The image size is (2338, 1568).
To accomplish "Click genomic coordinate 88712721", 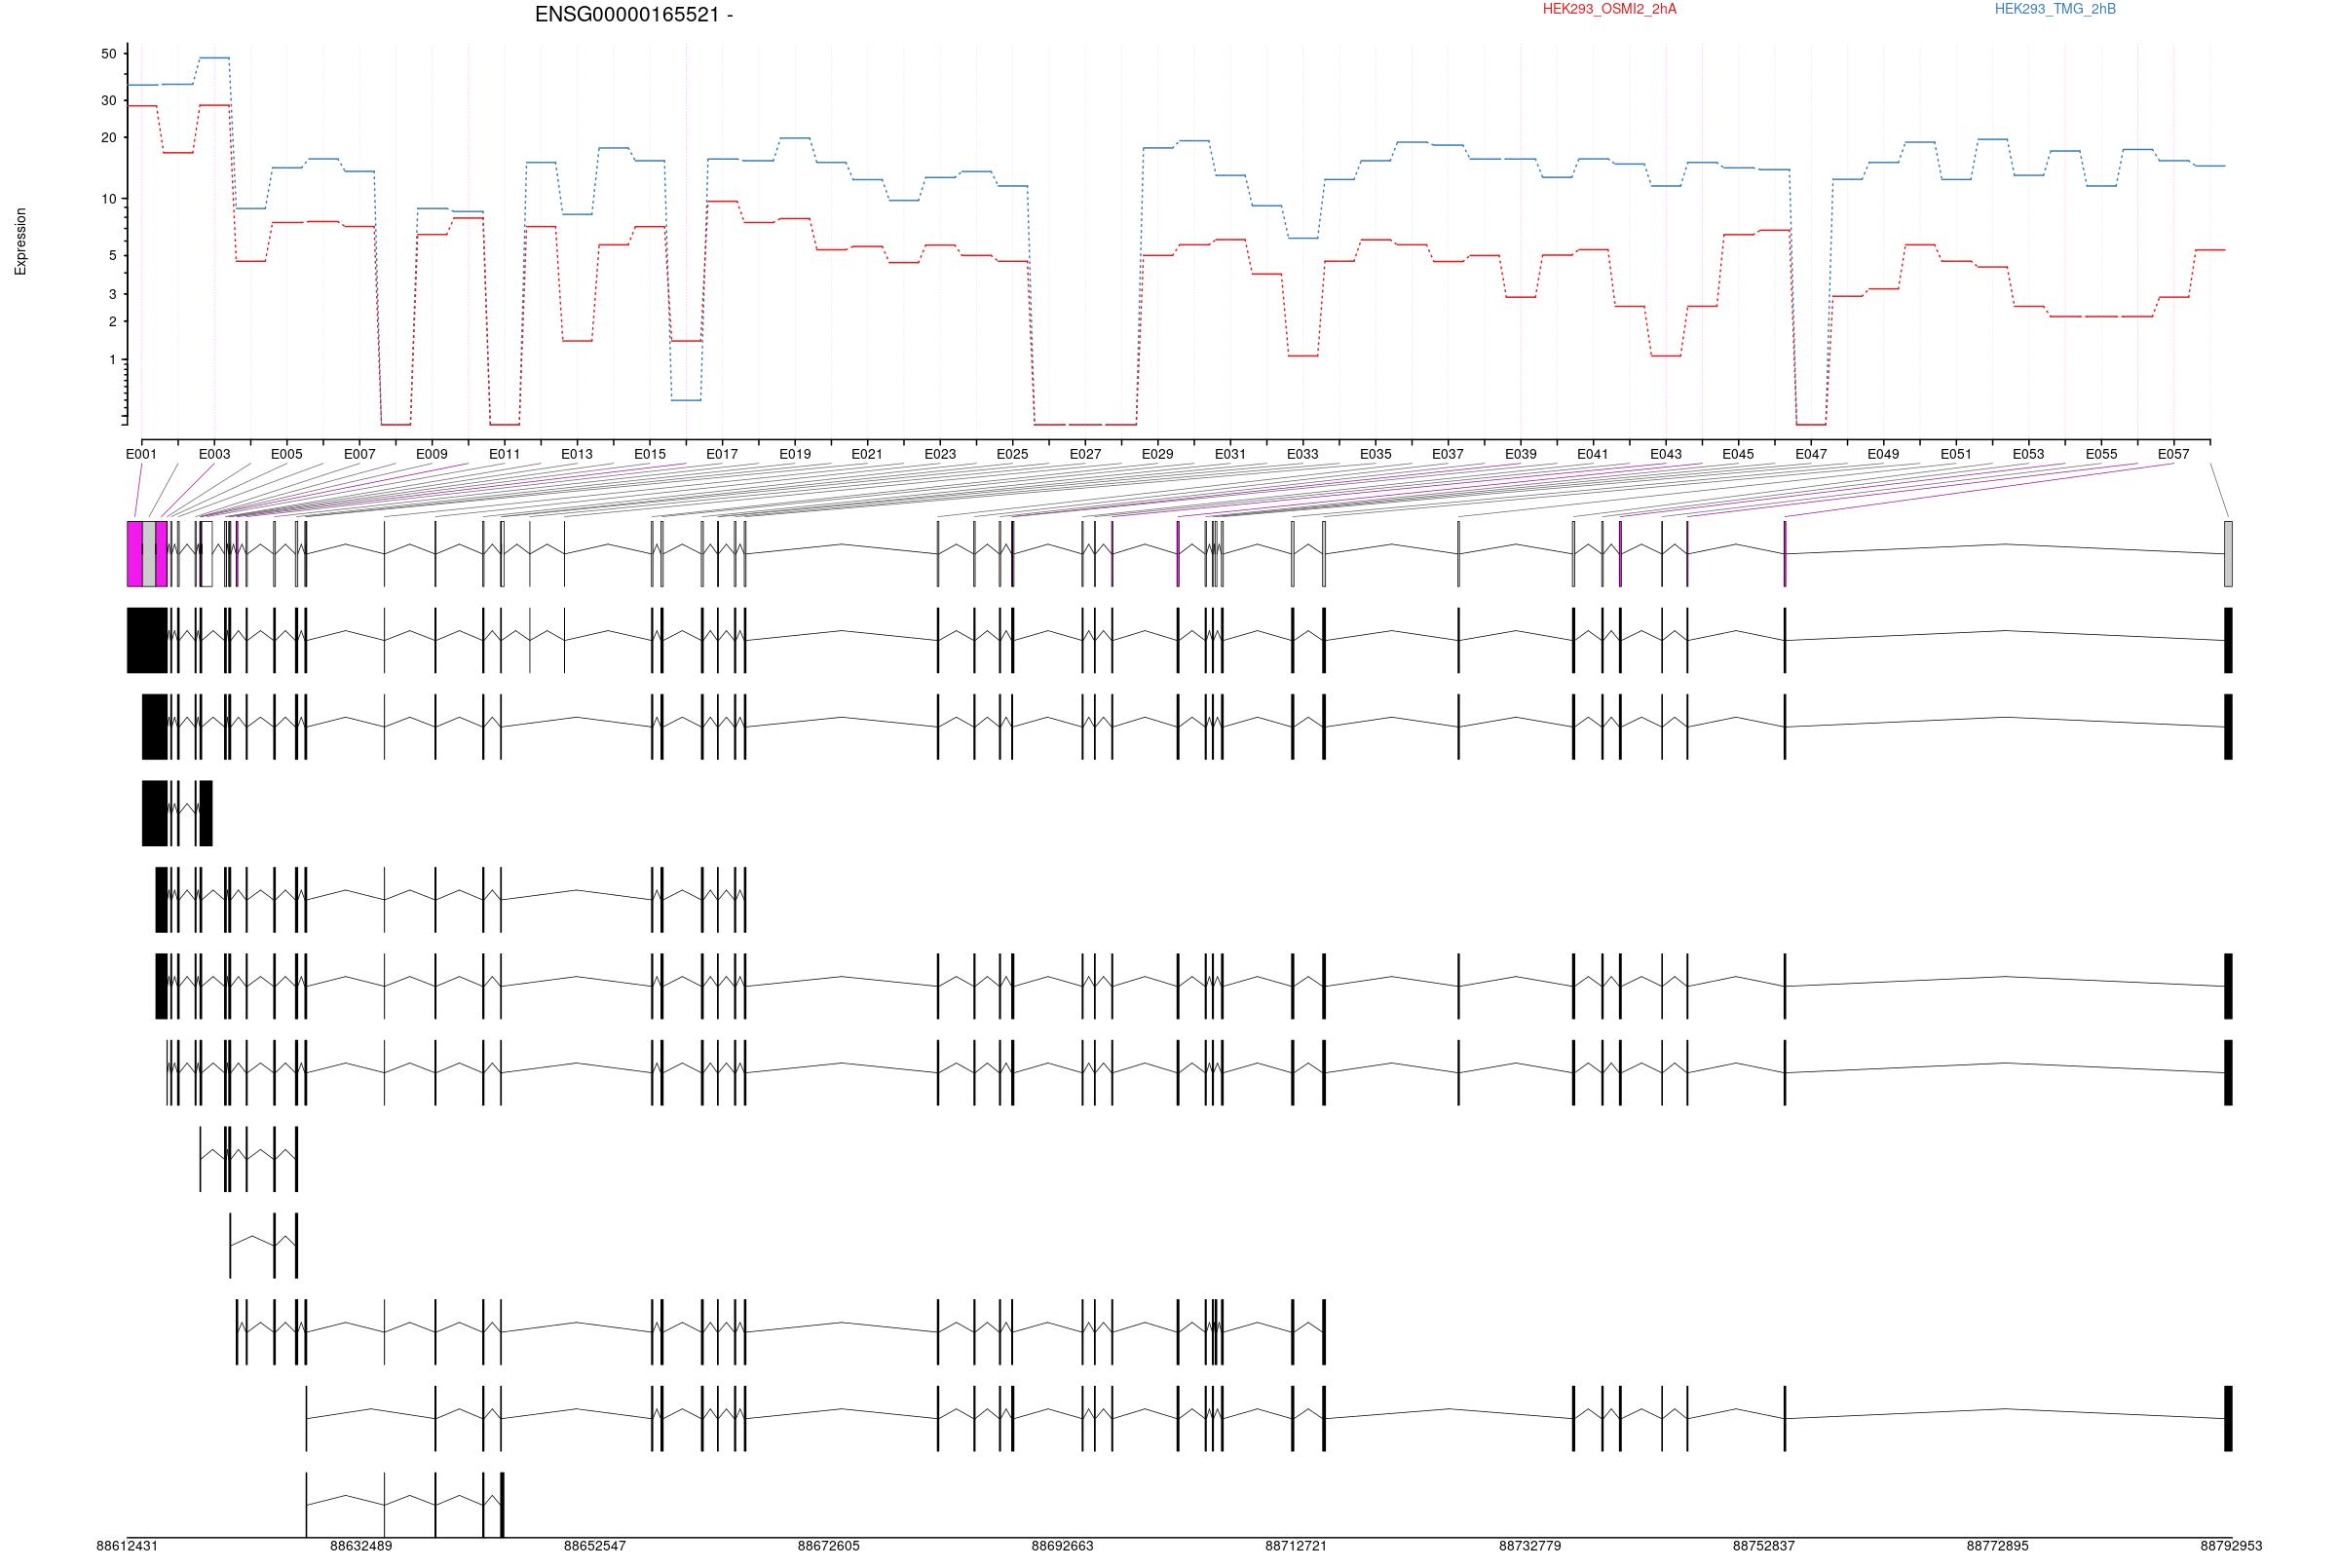I will 1296,1546.
